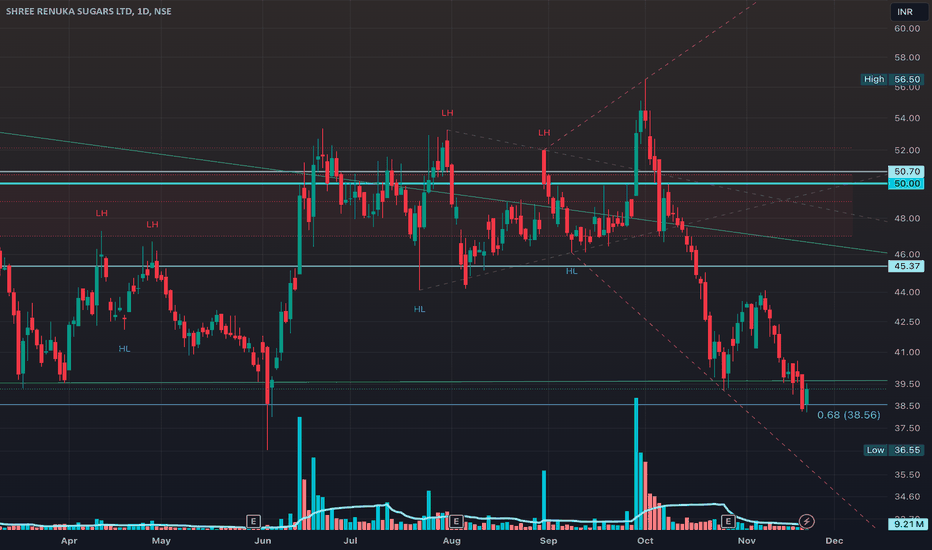Click the Low 36.55 price tag
This screenshot has width=932, height=550.
[893, 450]
